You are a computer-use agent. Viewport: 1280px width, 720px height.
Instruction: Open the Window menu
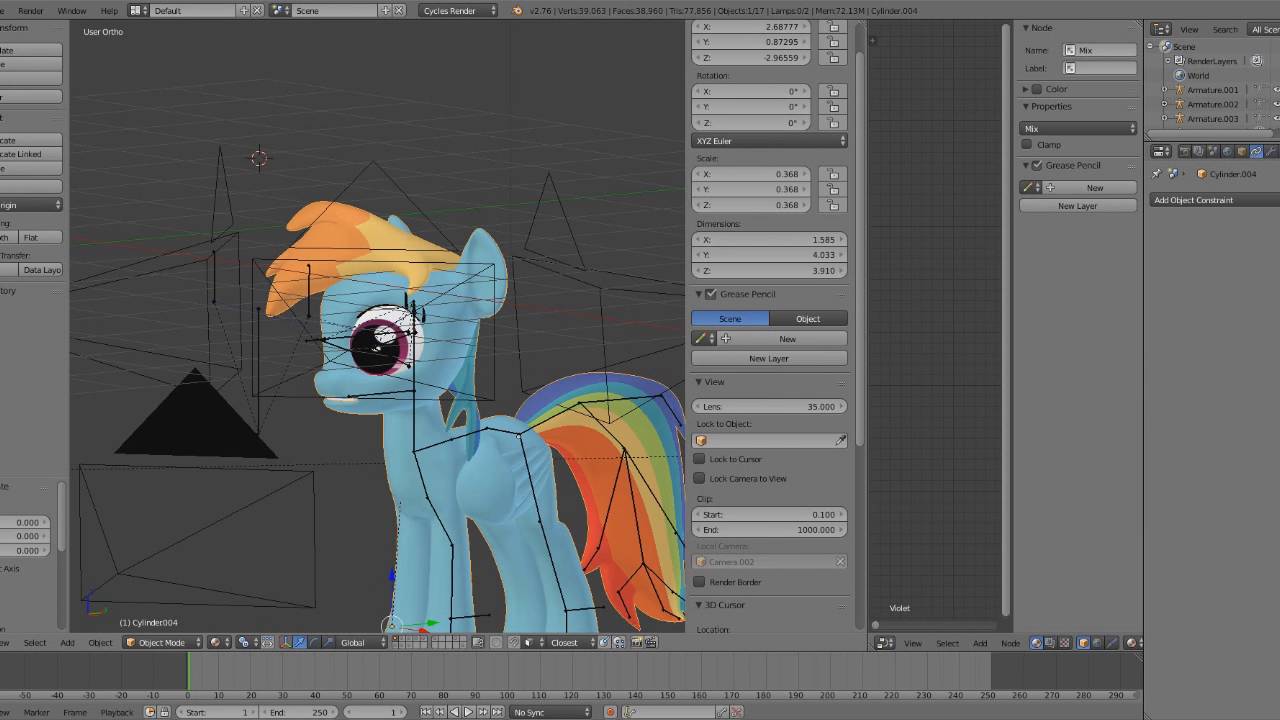pyautogui.click(x=71, y=10)
